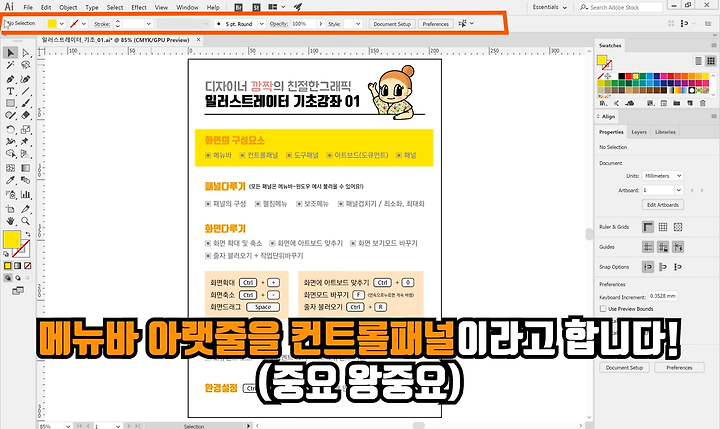Expand the Stroke weight dropdown

point(148,24)
